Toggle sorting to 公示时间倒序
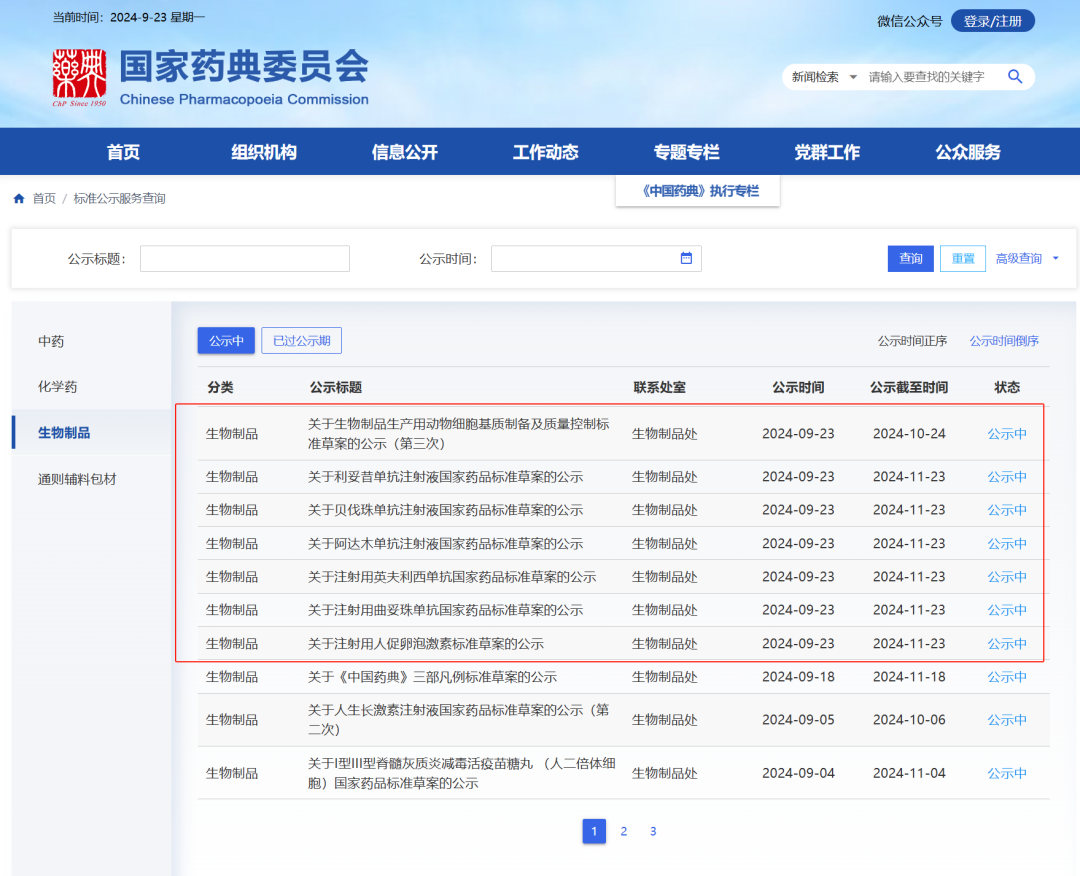 [x=1004, y=340]
